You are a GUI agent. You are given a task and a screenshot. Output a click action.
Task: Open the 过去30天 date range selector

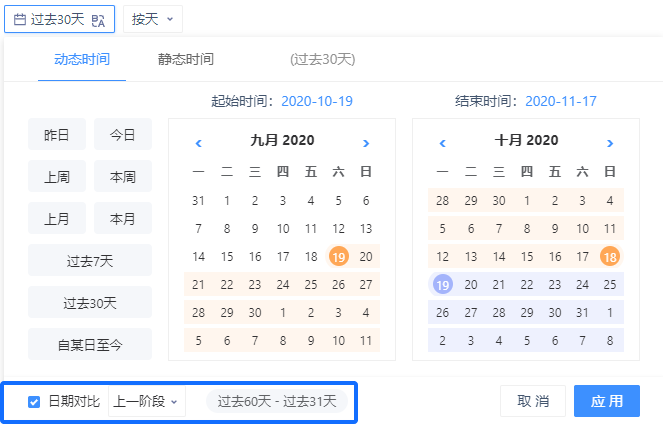[60, 19]
